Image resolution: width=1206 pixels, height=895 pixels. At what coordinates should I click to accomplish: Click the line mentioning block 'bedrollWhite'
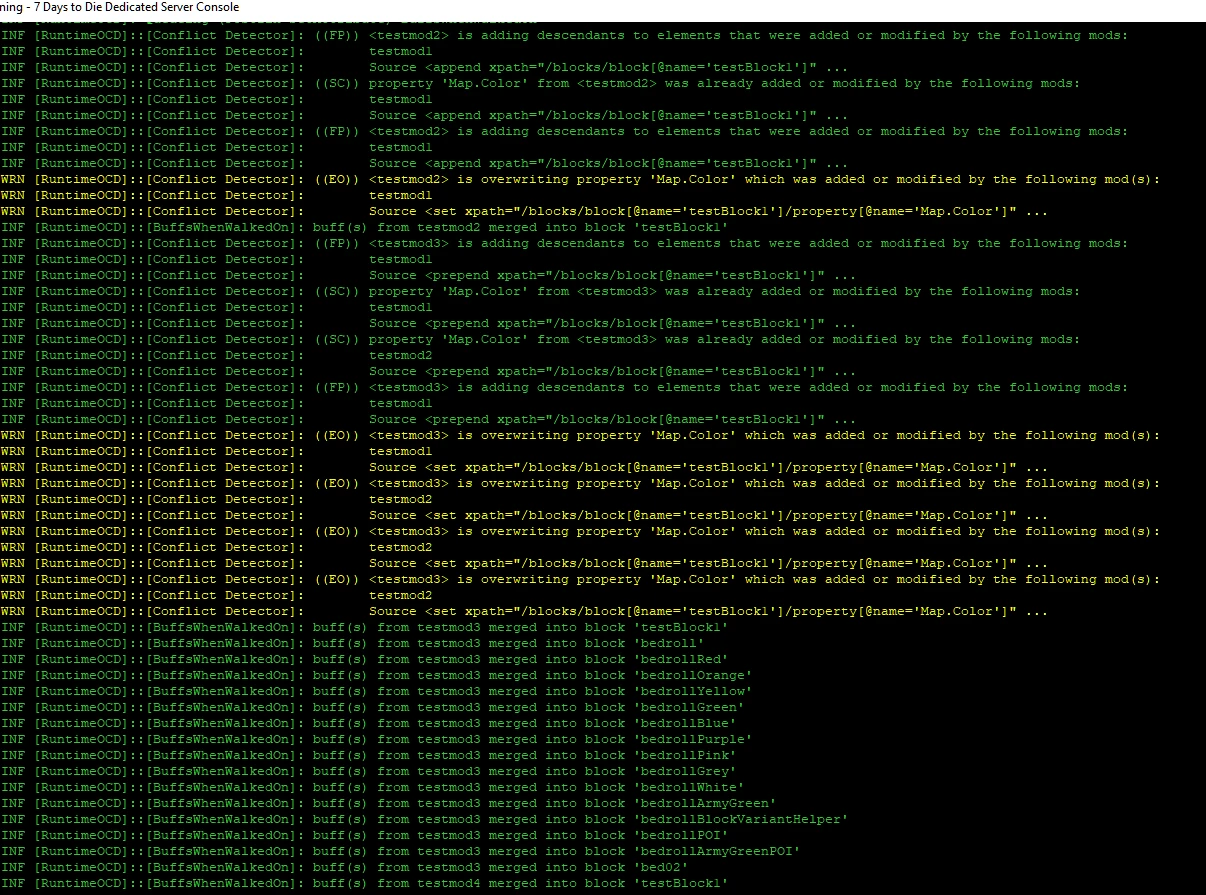pos(373,787)
